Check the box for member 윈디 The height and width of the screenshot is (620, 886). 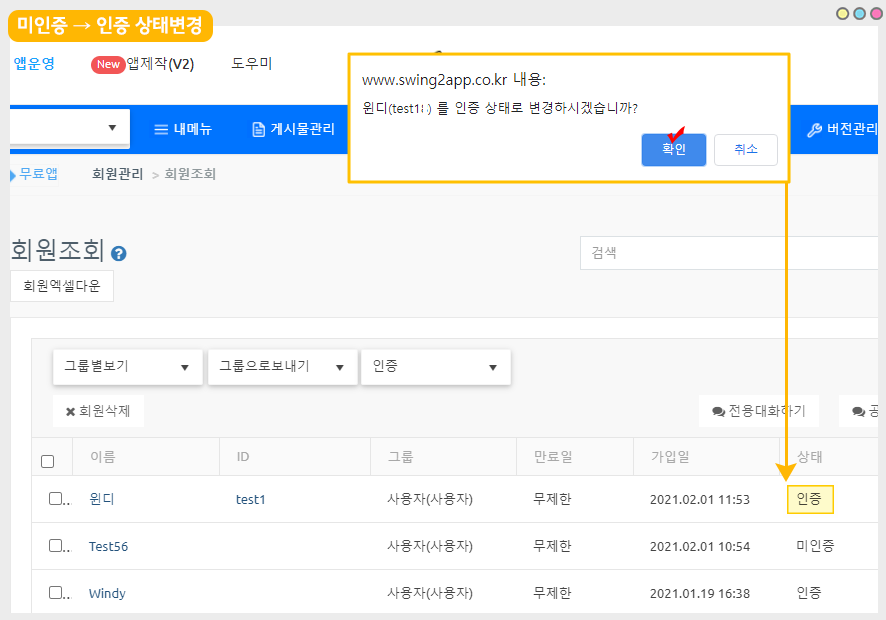(56, 498)
